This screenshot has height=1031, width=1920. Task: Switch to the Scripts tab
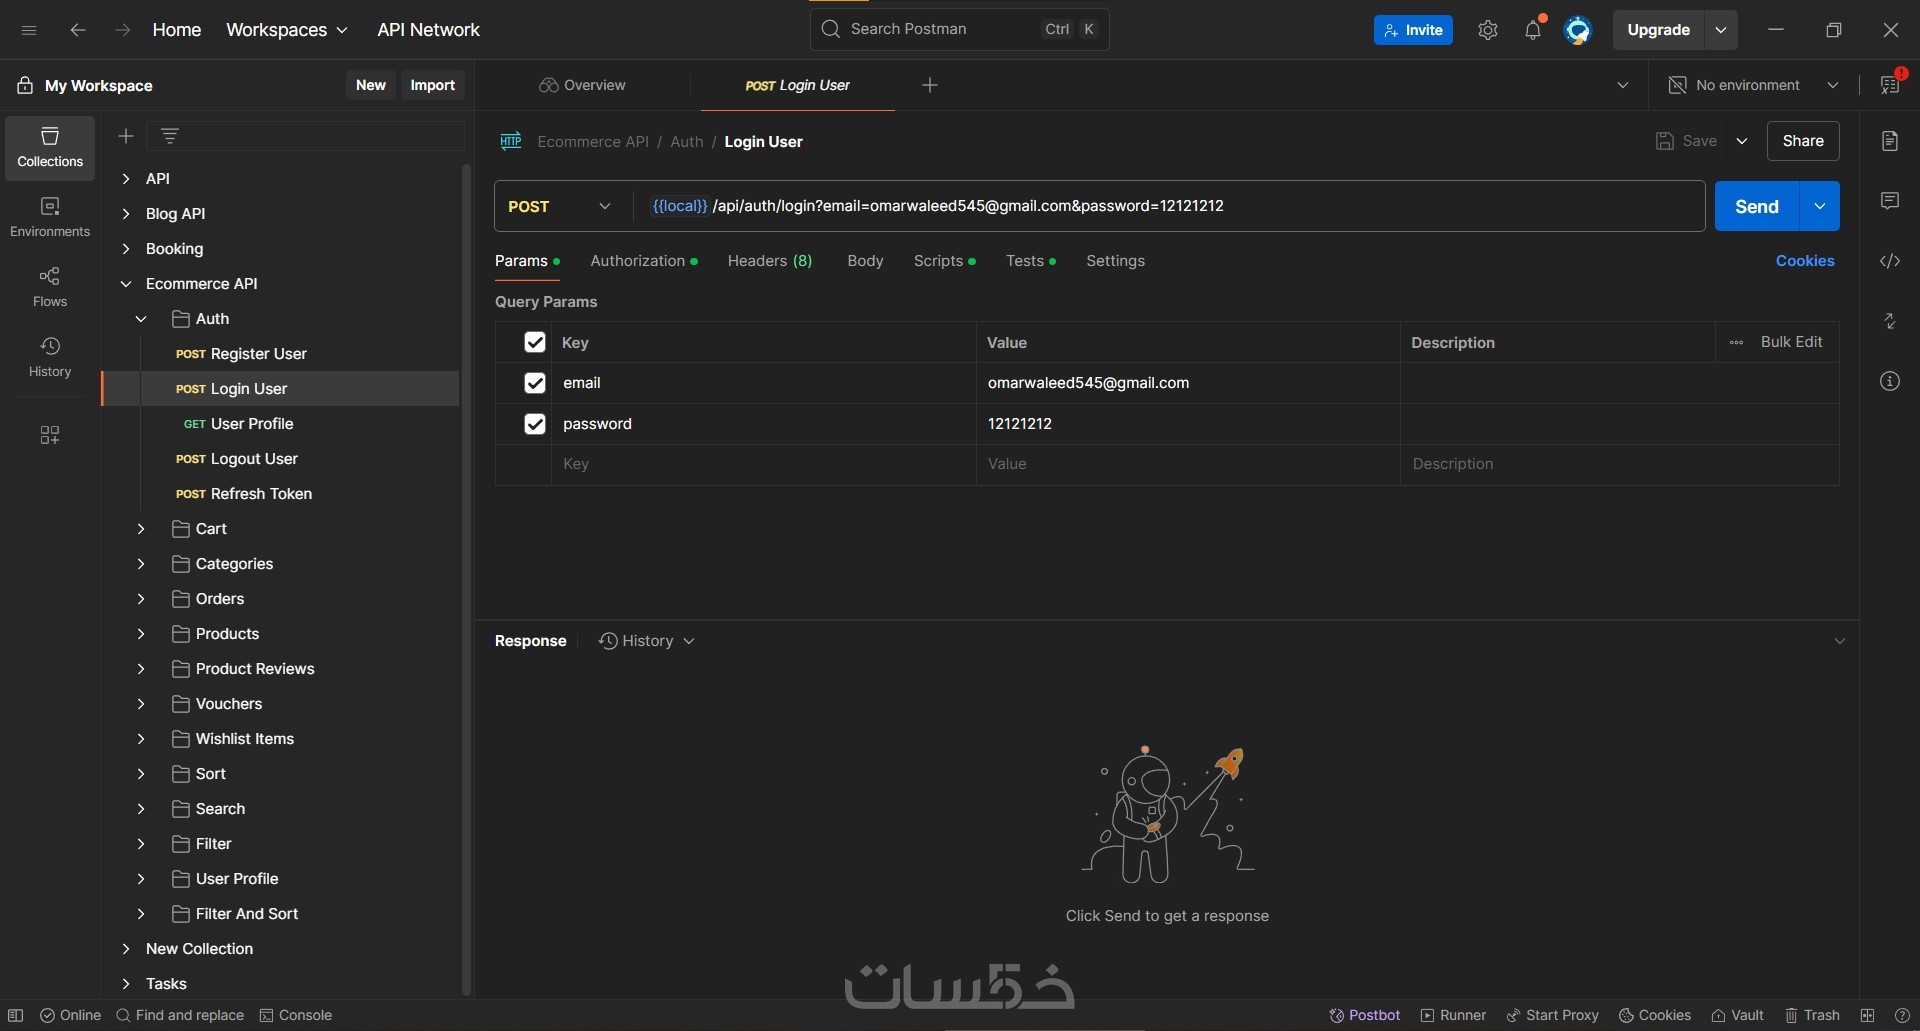coord(944,261)
